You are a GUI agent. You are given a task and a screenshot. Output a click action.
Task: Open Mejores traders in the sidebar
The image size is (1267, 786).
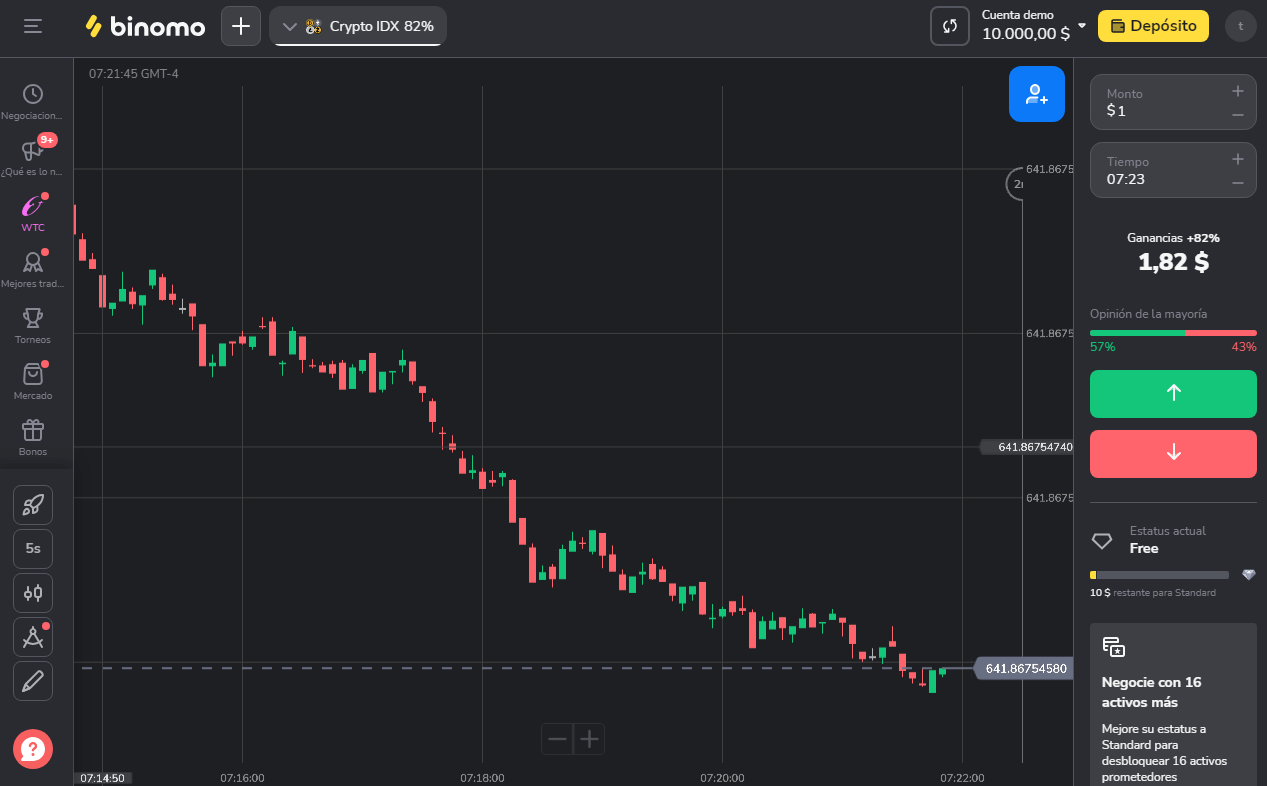[33, 270]
